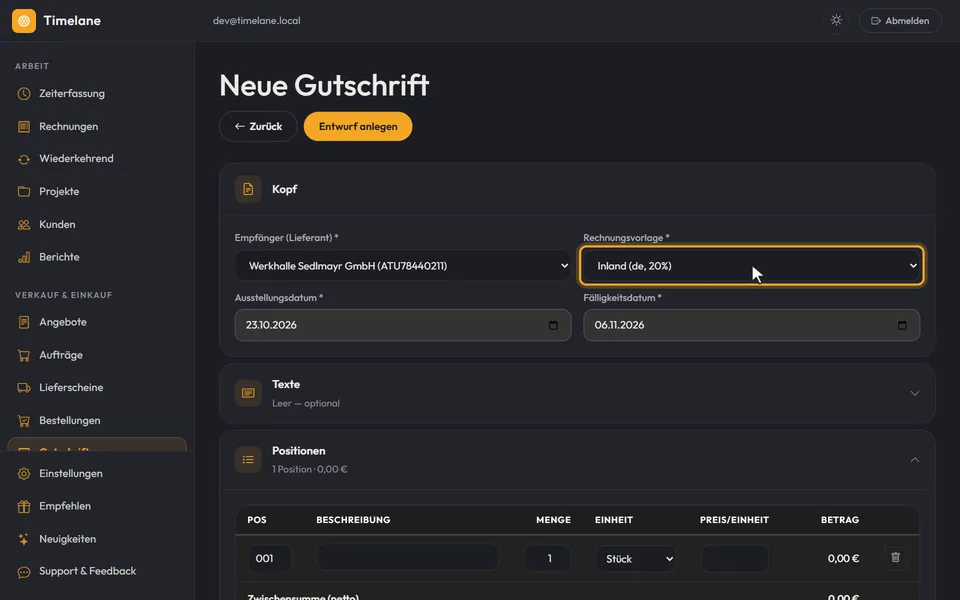Open Zeiterfassung via its clock icon
960x600 pixels.
click(x=24, y=94)
